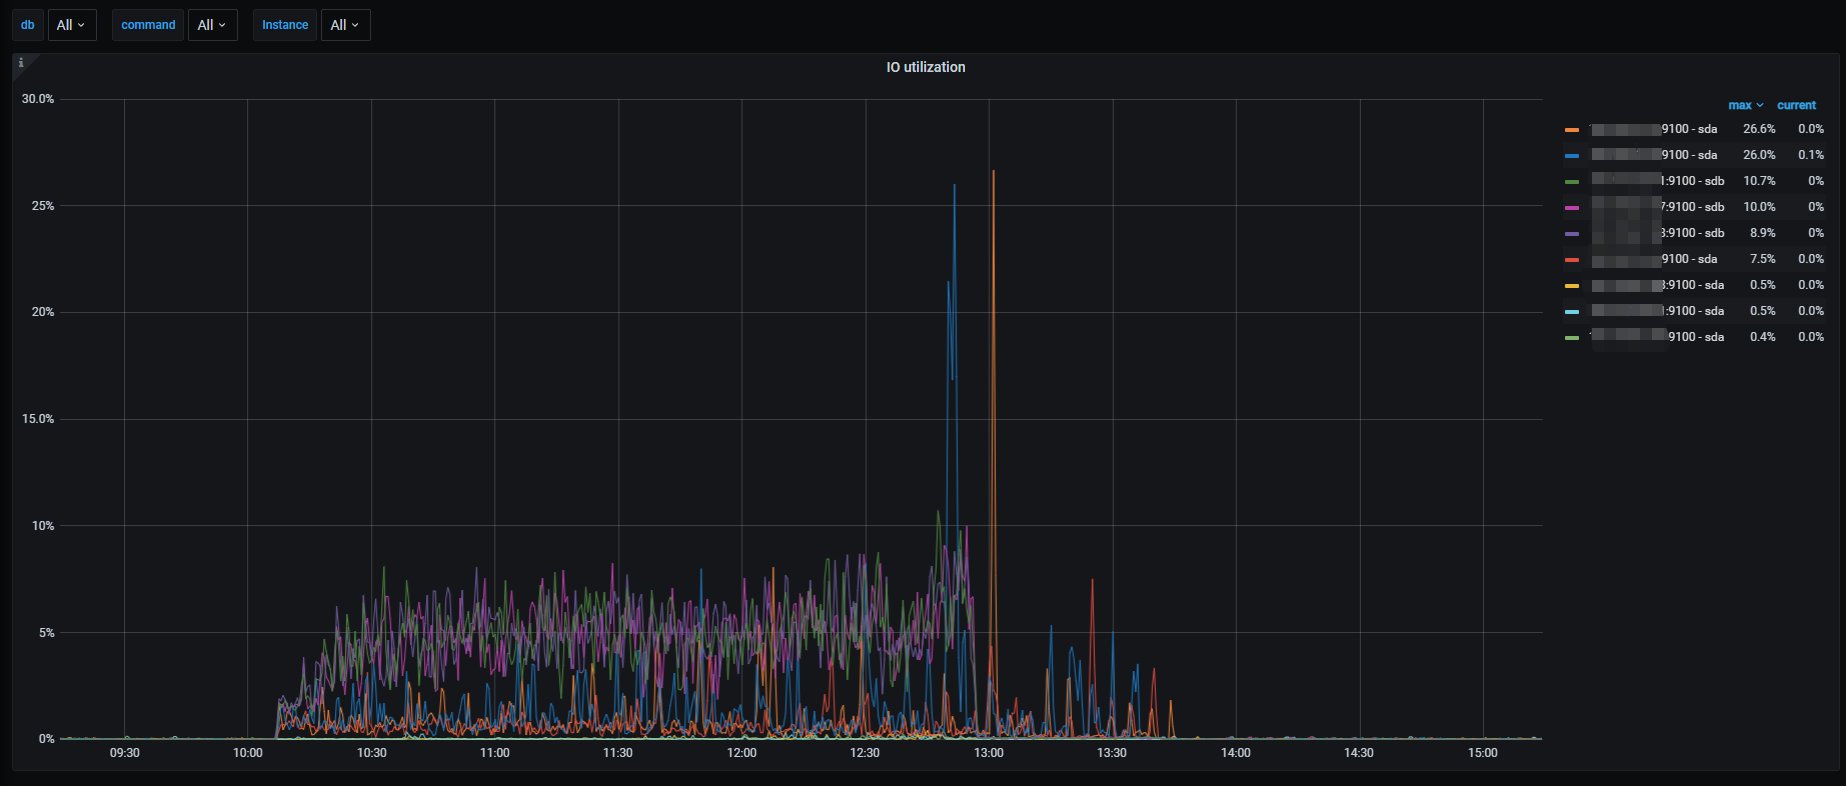This screenshot has width=1846, height=786.
Task: Toggle the sda series name with max 26.0%
Action: click(x=1654, y=155)
